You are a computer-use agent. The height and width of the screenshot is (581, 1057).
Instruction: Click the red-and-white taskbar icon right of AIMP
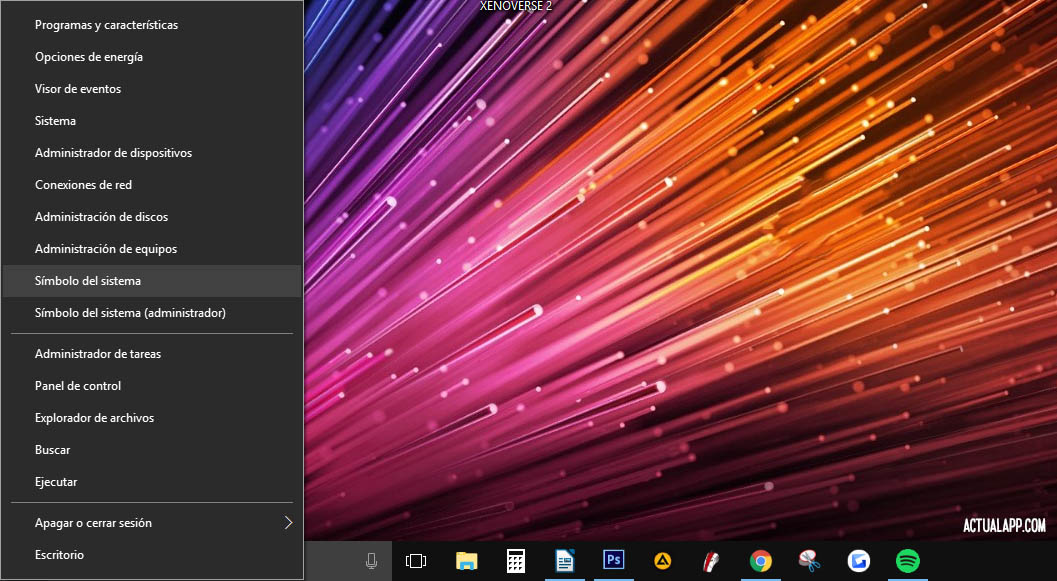(x=711, y=561)
